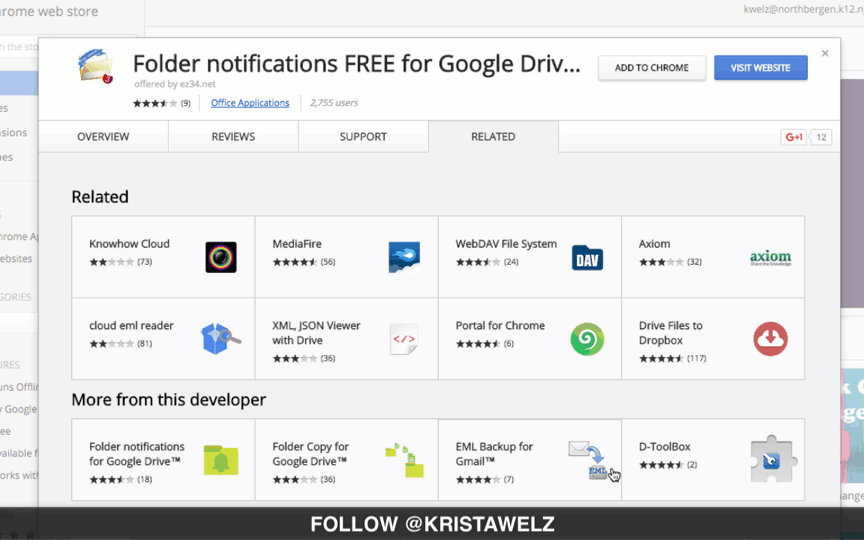This screenshot has width=864, height=540.
Task: Open the green bell folder icon for Folder notifications
Action: click(221, 460)
